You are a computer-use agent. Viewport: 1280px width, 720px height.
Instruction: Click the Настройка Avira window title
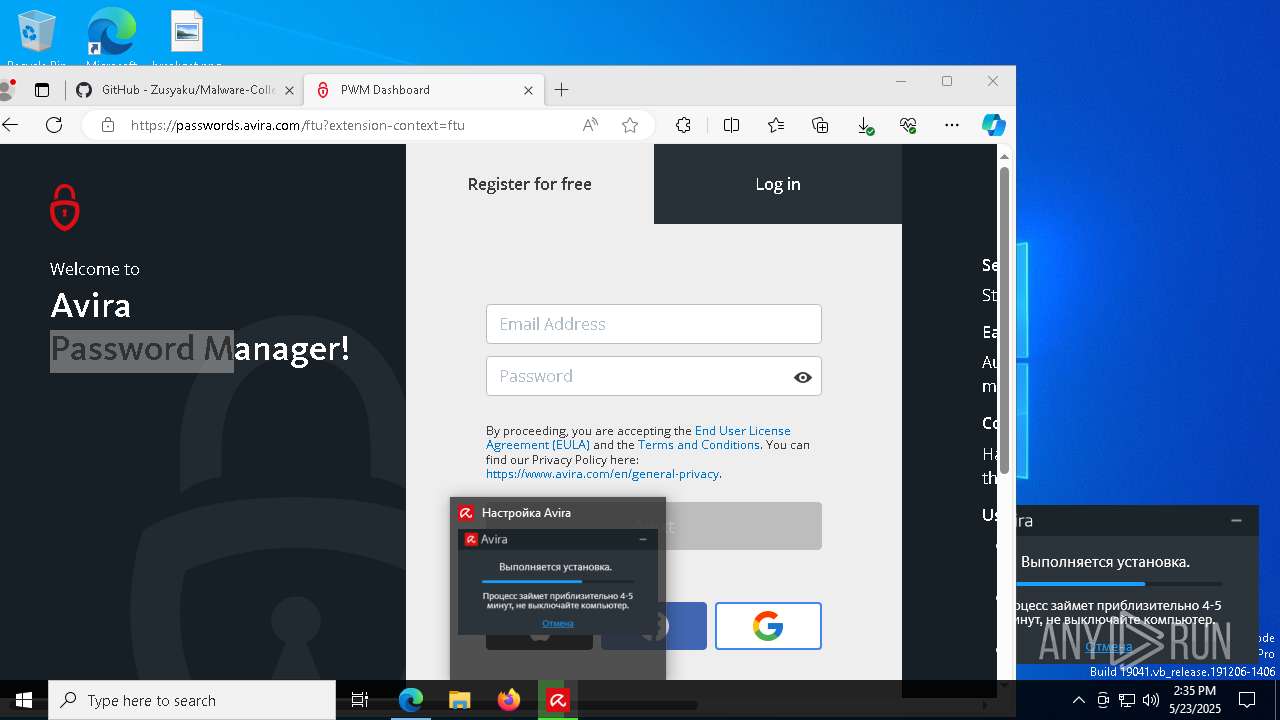coord(526,513)
